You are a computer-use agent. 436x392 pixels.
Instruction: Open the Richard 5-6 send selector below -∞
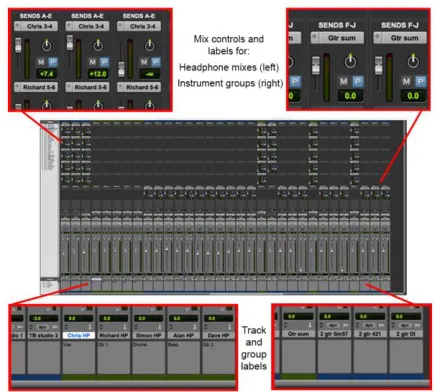[x=139, y=87]
